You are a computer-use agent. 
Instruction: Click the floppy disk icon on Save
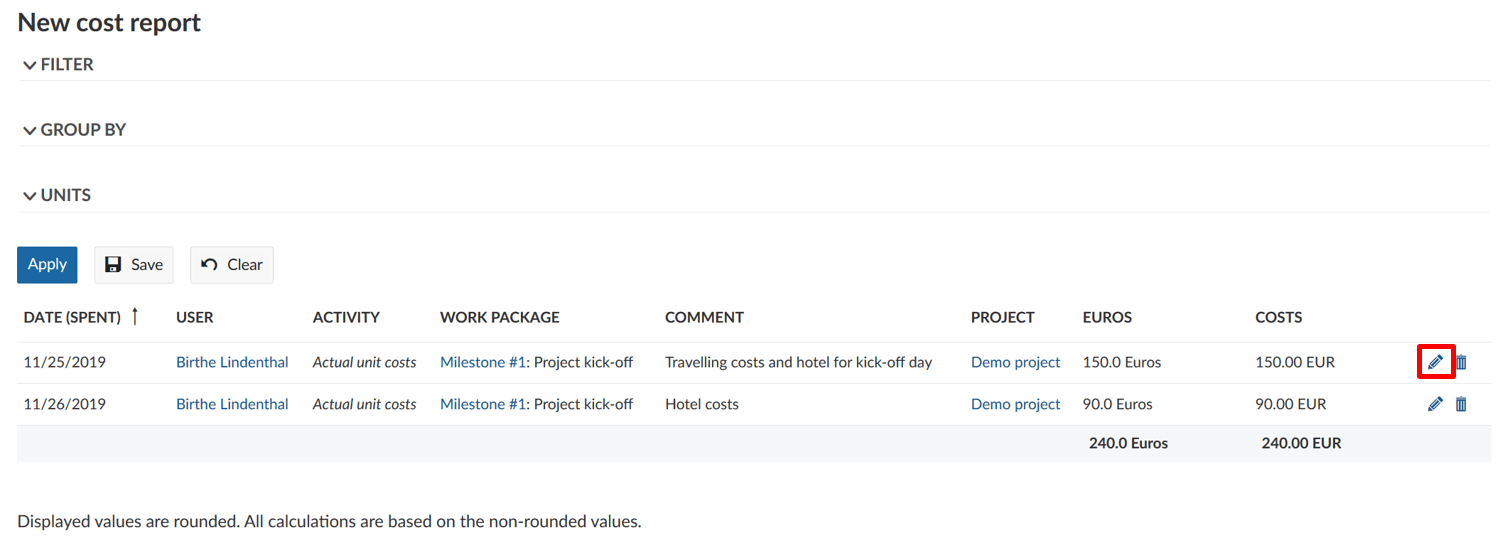pyautogui.click(x=114, y=265)
